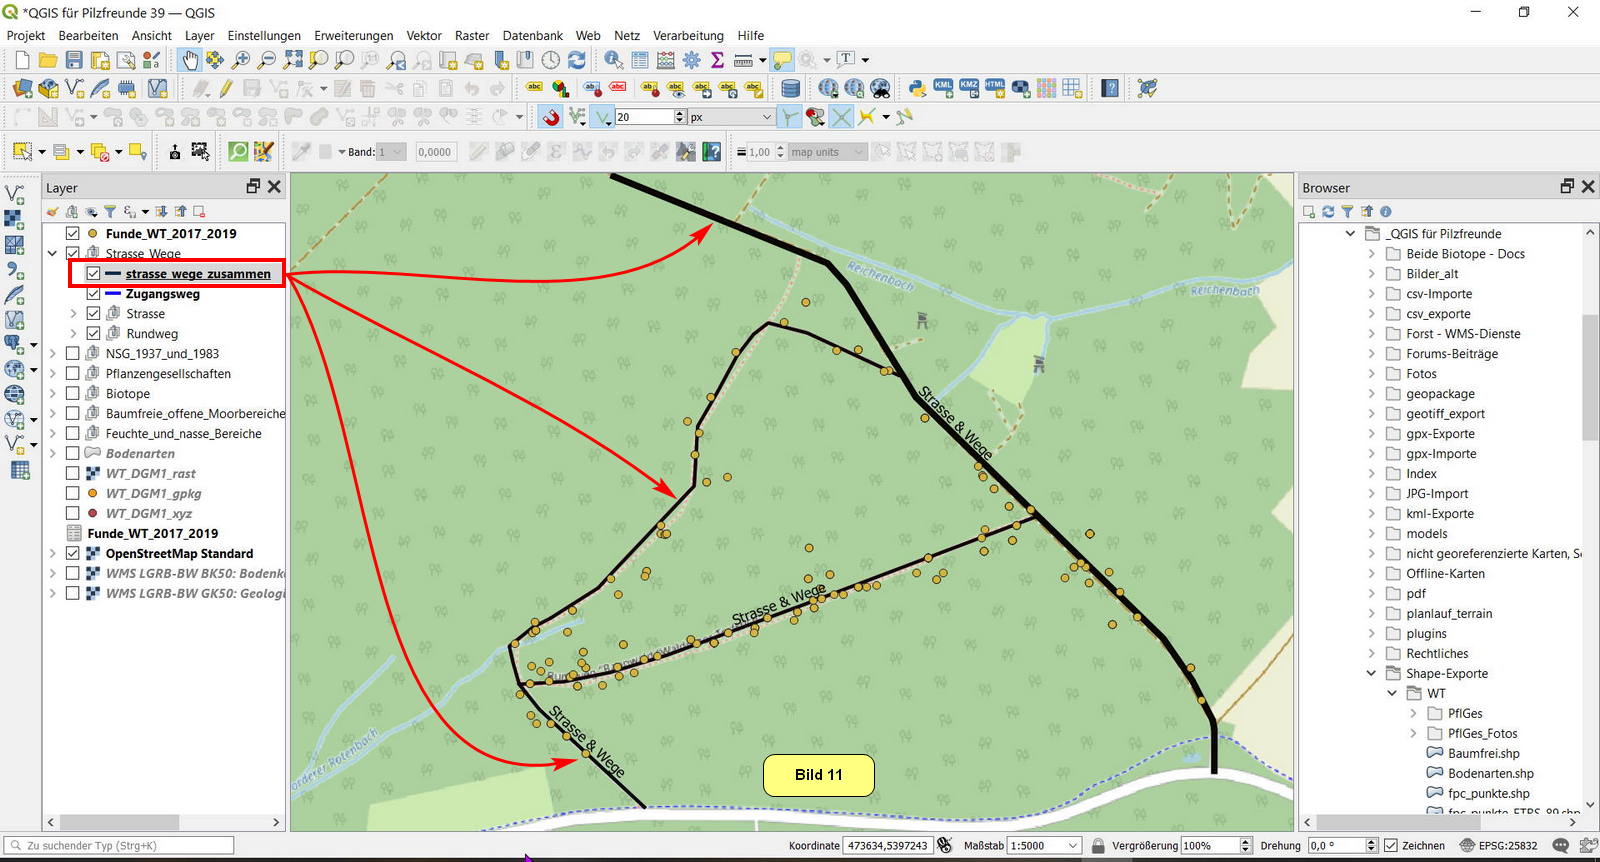
Task: Toggle the snapping magnet icon
Action: (551, 117)
